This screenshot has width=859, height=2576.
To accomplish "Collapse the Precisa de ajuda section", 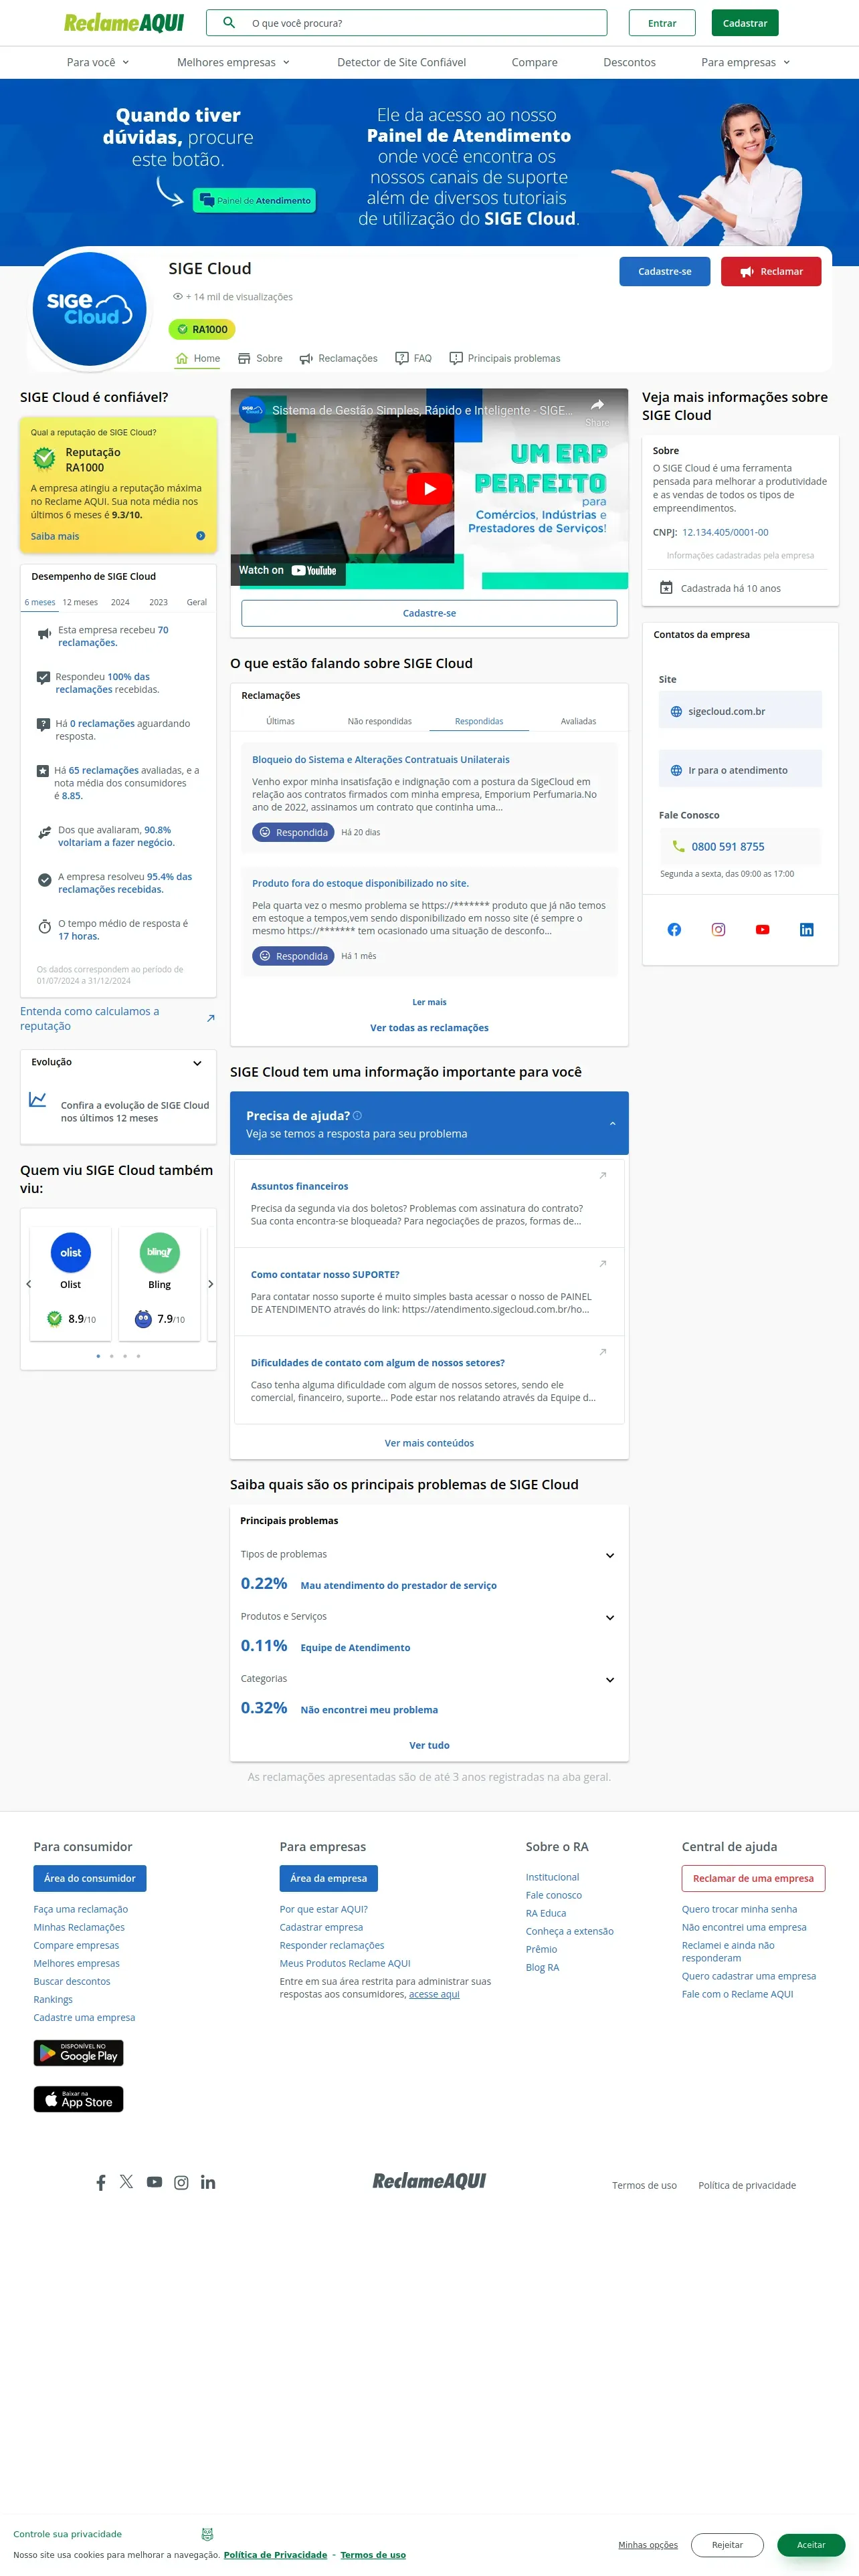I will [x=612, y=1123].
